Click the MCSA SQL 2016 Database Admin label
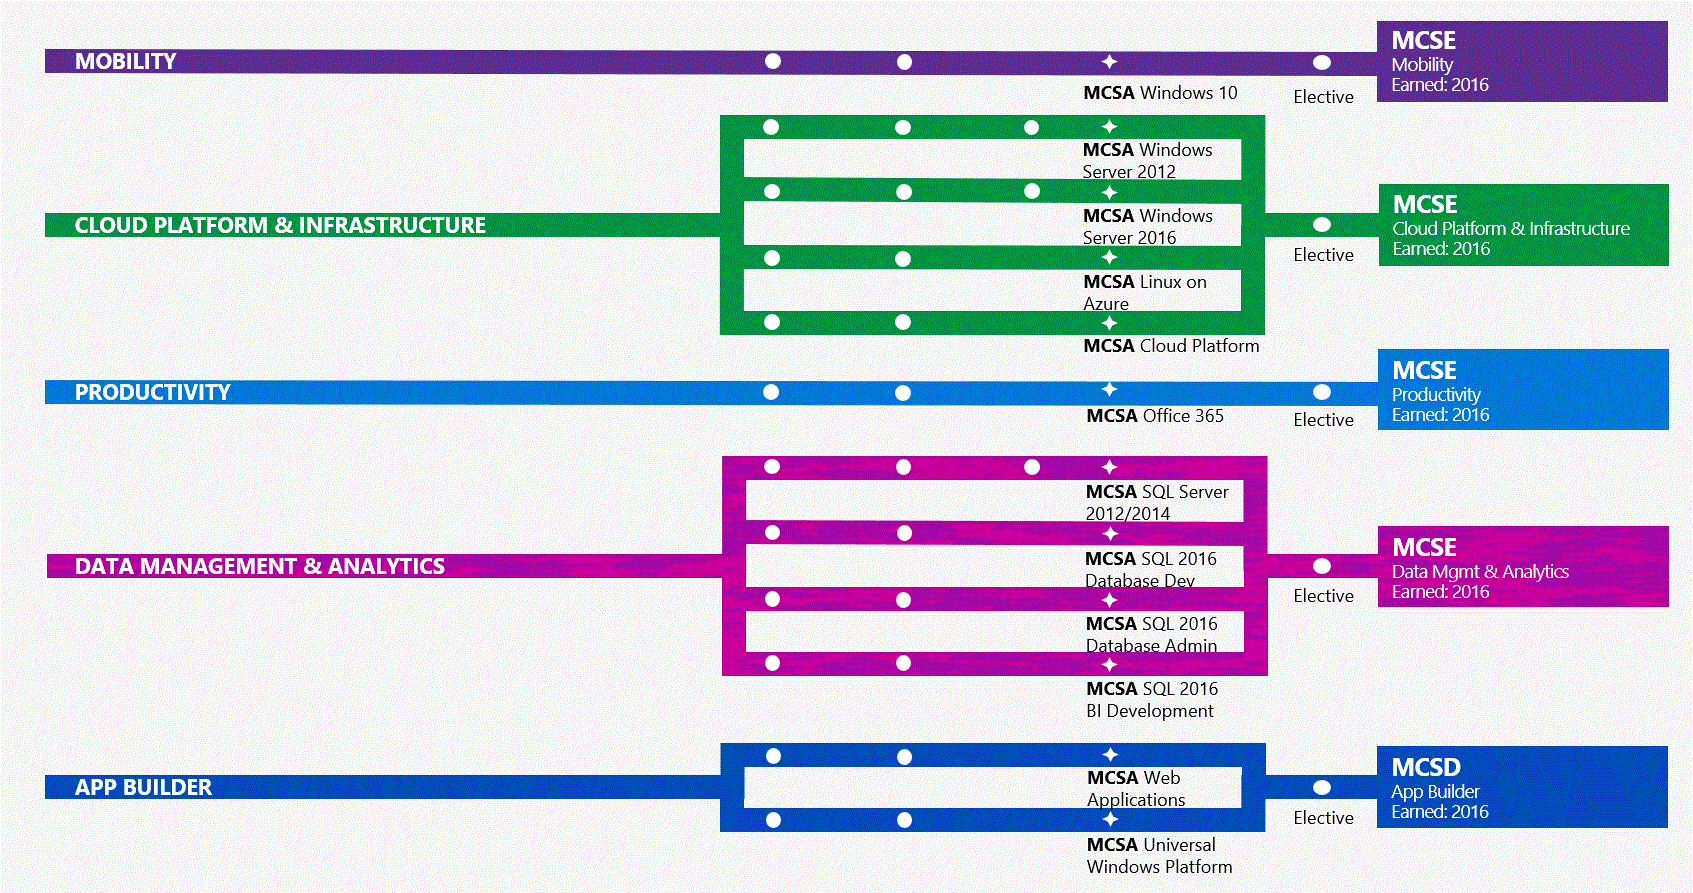The width and height of the screenshot is (1693, 893). (x=1151, y=635)
